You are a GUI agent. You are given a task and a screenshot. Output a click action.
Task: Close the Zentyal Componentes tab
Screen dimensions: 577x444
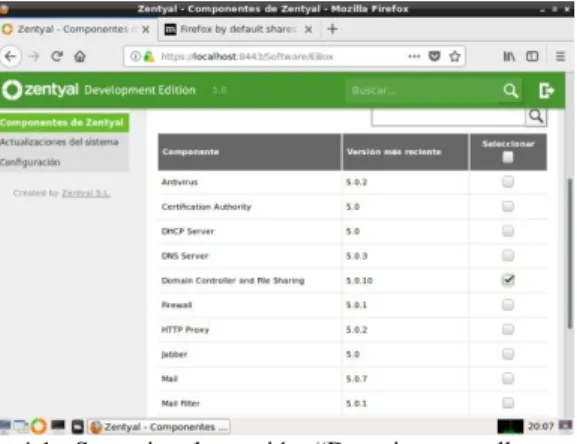(x=146, y=29)
